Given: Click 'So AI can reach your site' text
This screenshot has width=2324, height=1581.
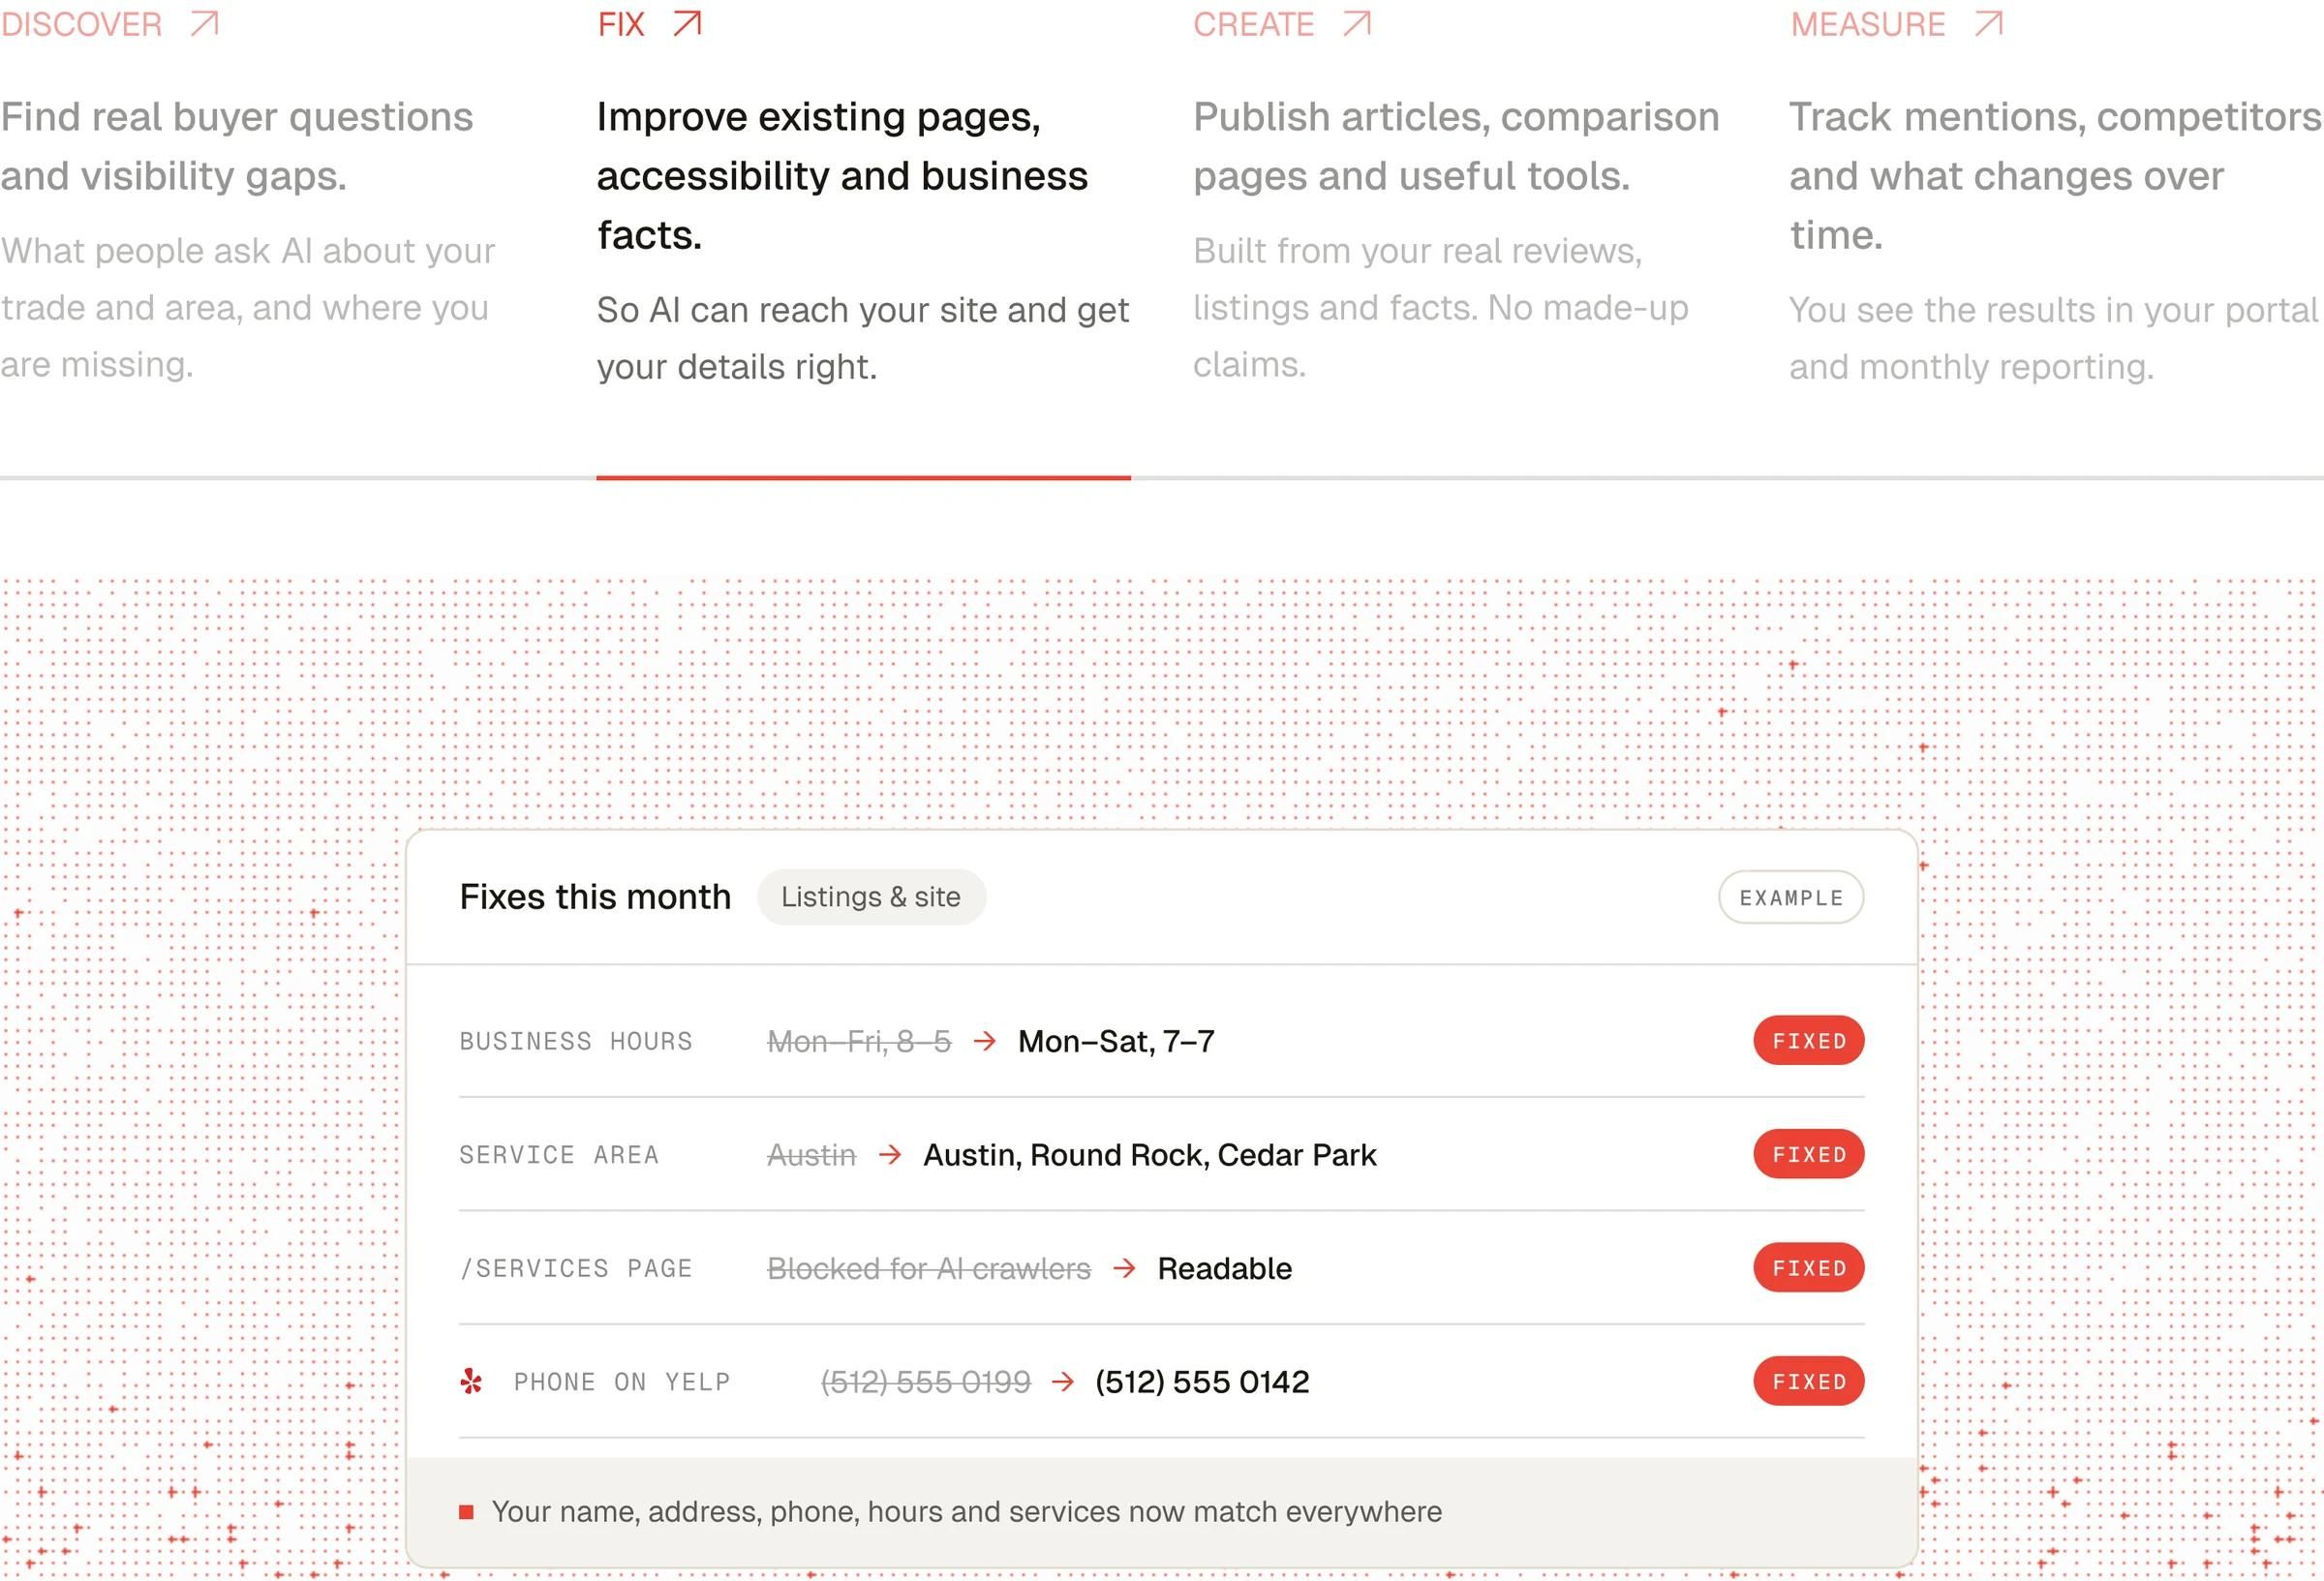Looking at the screenshot, I should tap(863, 338).
